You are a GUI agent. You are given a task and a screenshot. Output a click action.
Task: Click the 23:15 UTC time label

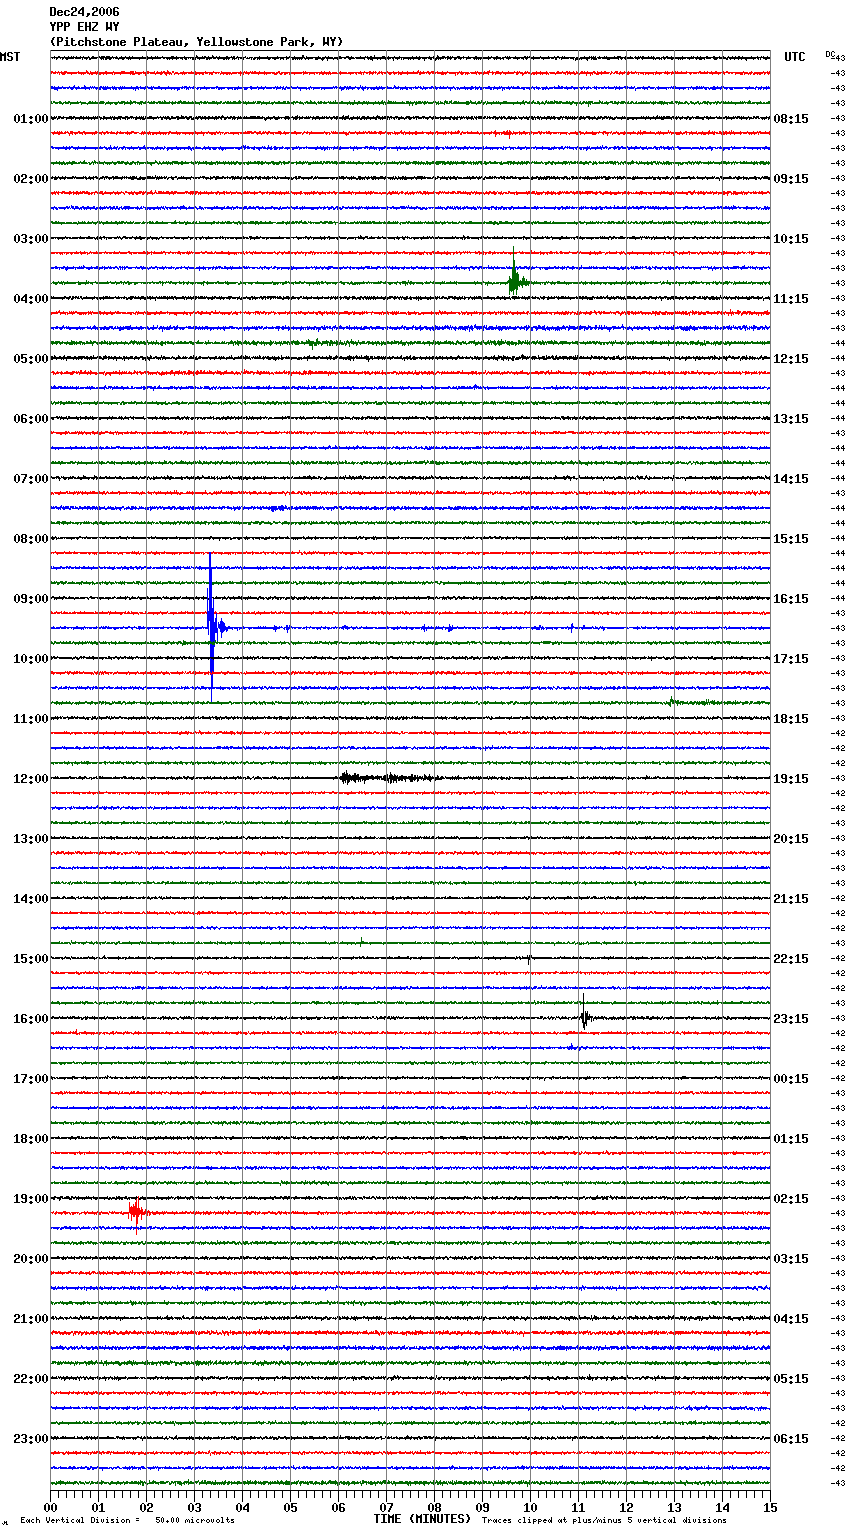(x=791, y=1019)
